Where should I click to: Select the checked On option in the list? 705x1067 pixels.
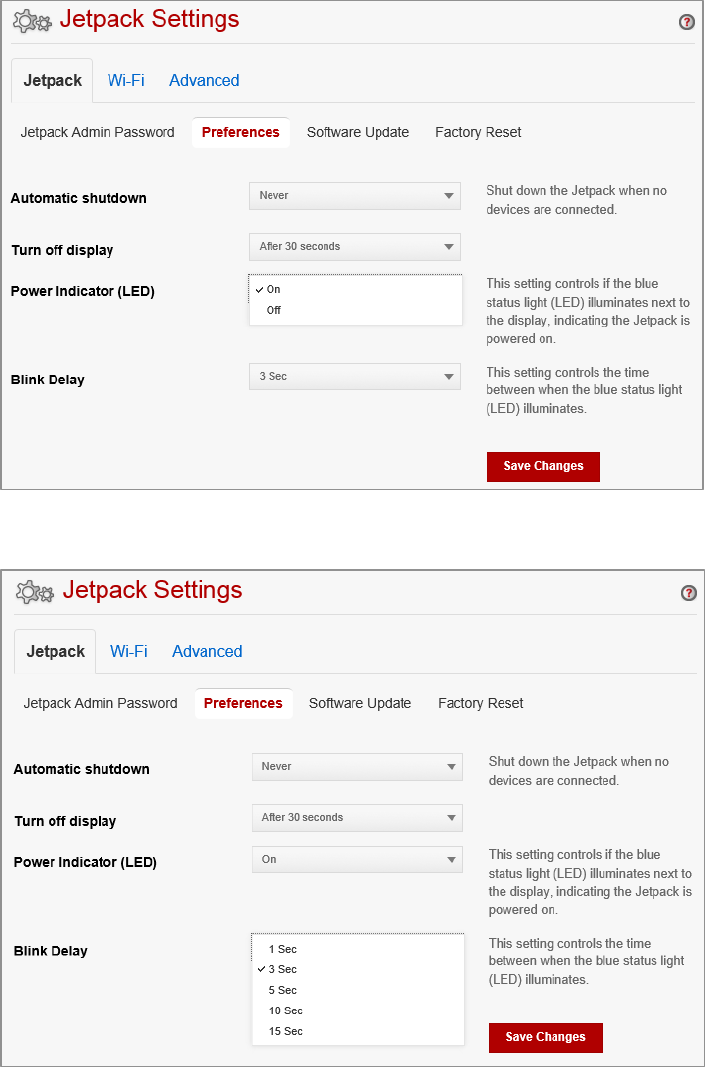click(x=273, y=289)
